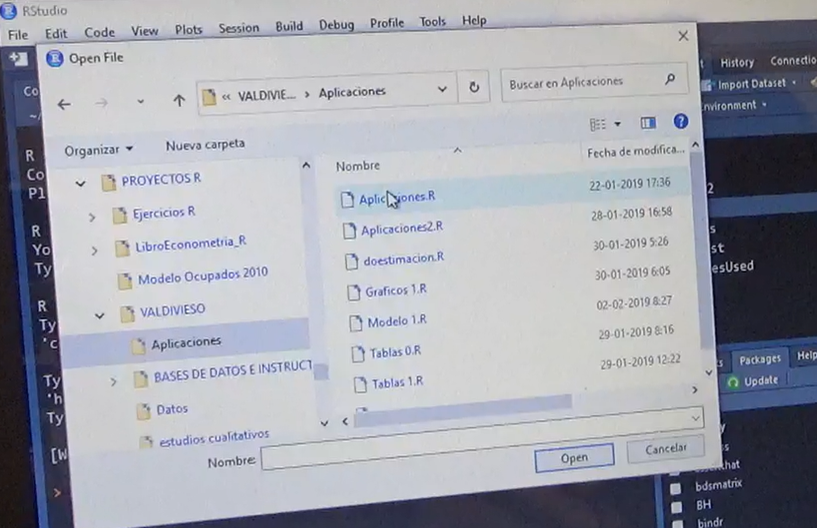Click the Modelo 1.R file icon
Screen dimensions: 817x528
(356, 323)
